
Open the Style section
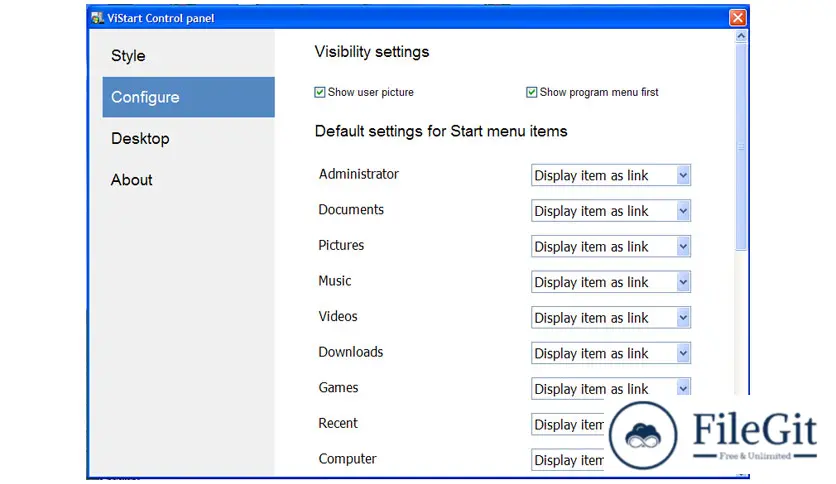pos(128,55)
